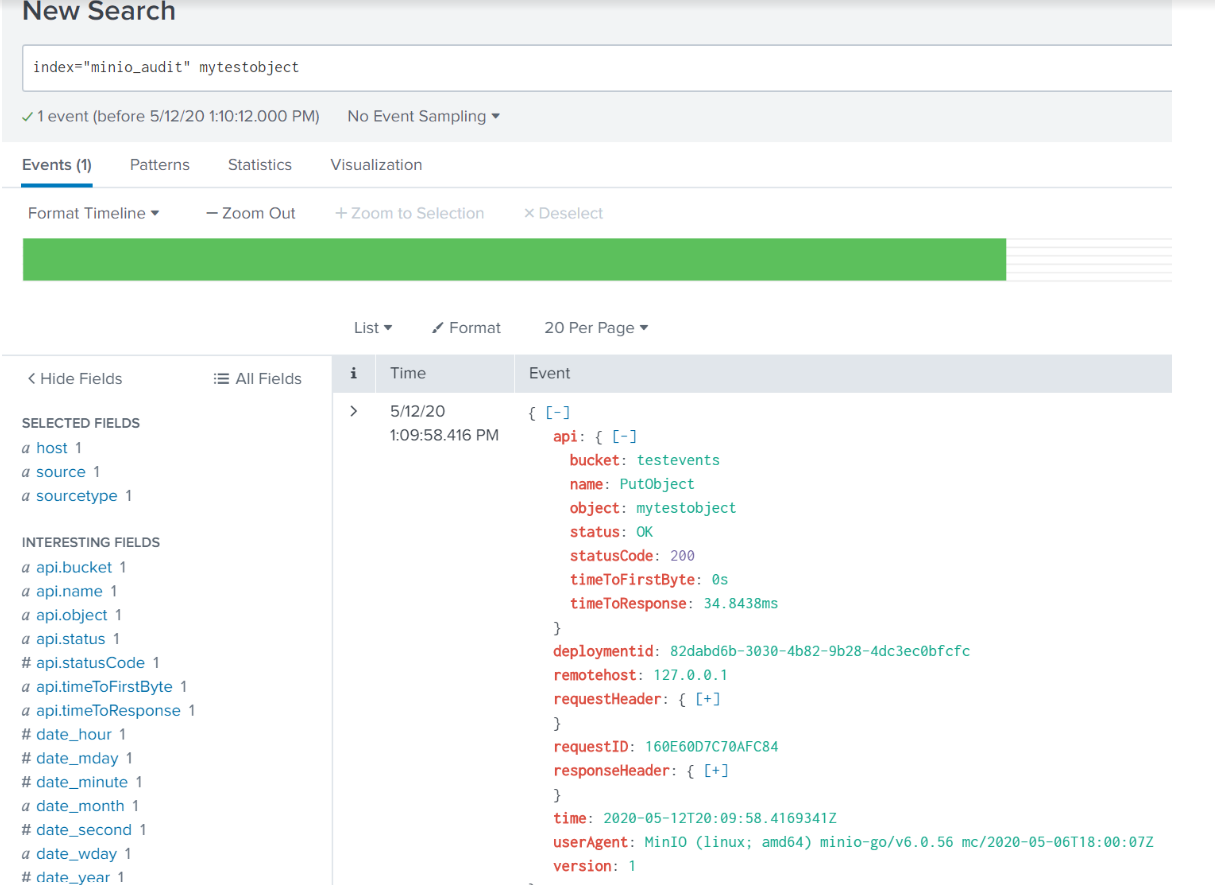The height and width of the screenshot is (891, 1215).
Task: Switch to the Visualization tab
Action: click(376, 165)
